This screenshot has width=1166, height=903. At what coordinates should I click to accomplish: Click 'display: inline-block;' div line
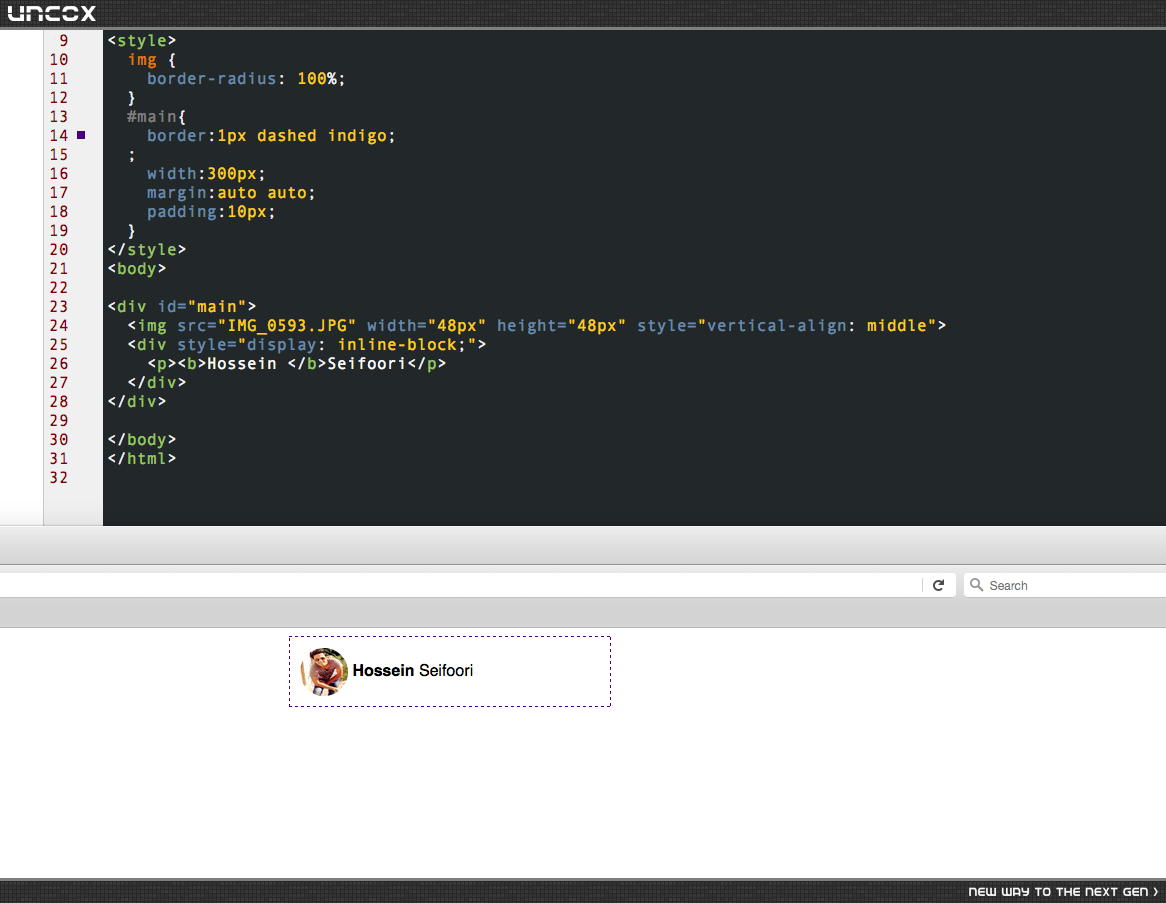point(306,345)
